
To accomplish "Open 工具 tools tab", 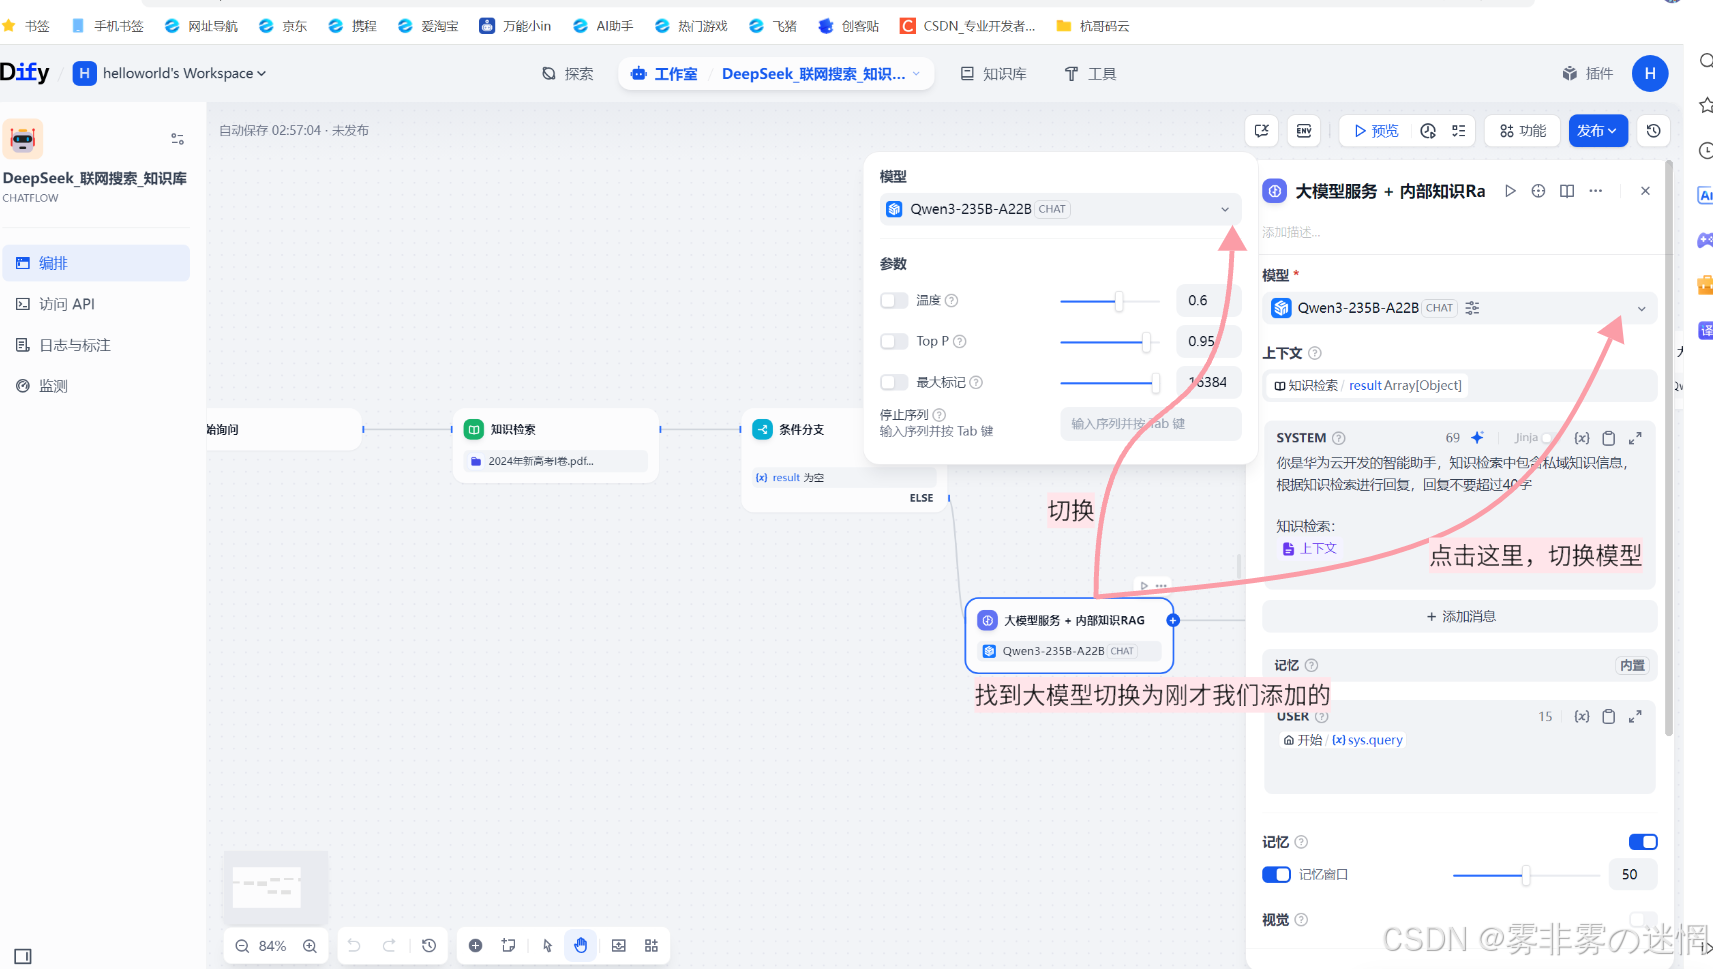I will coord(1090,74).
